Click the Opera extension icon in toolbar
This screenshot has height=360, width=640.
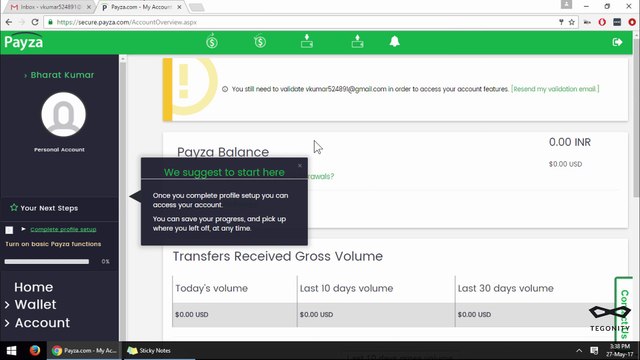click(x=602, y=22)
